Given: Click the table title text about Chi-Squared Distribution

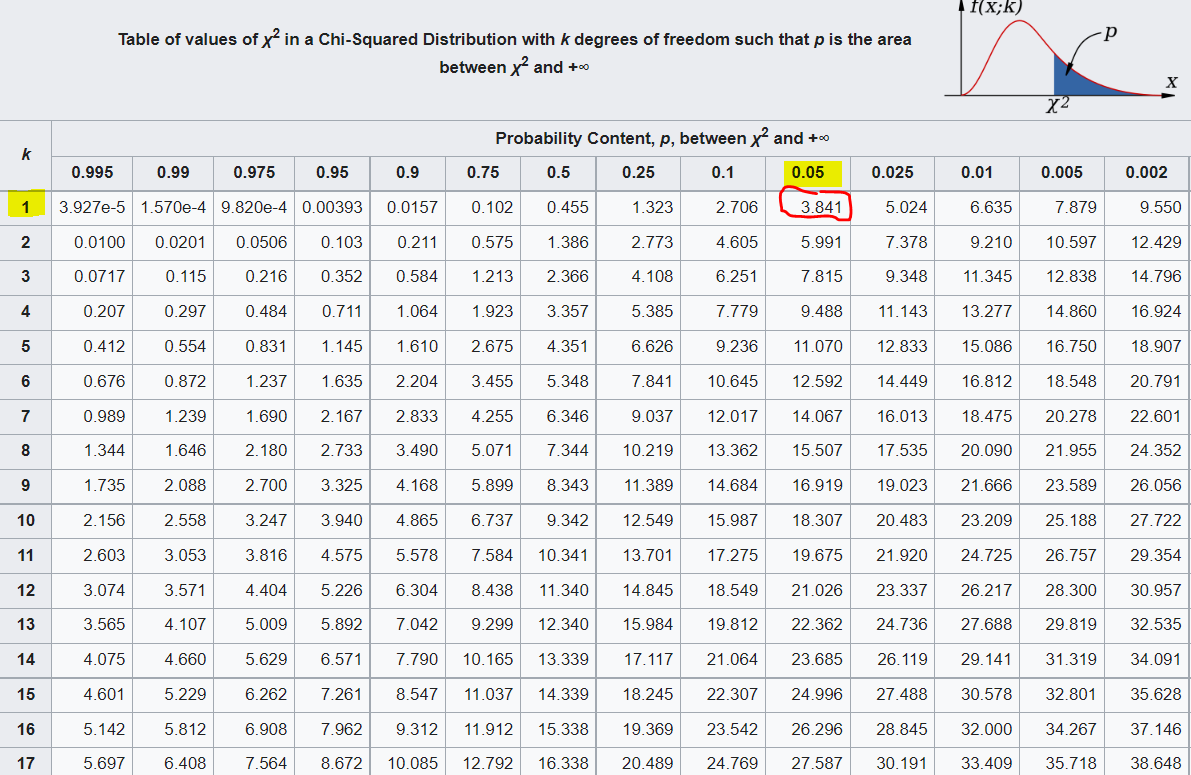Looking at the screenshot, I should pyautogui.click(x=514, y=52).
